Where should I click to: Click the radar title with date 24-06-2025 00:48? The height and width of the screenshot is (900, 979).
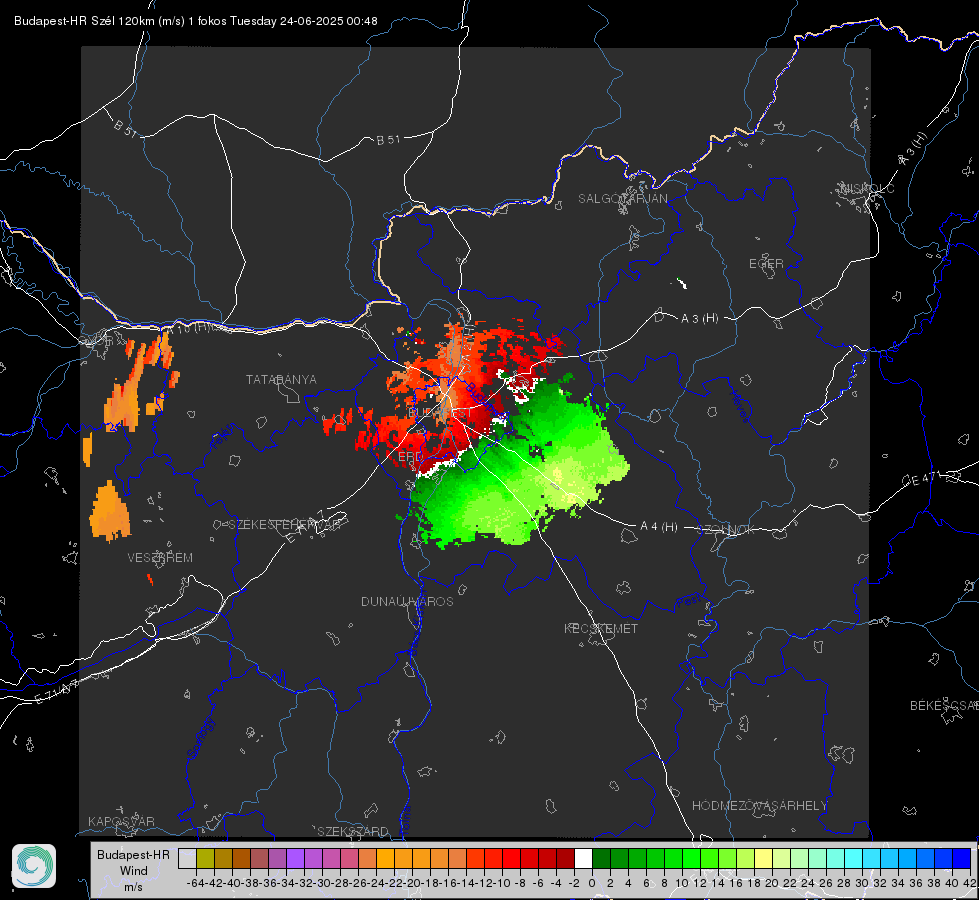195,21
